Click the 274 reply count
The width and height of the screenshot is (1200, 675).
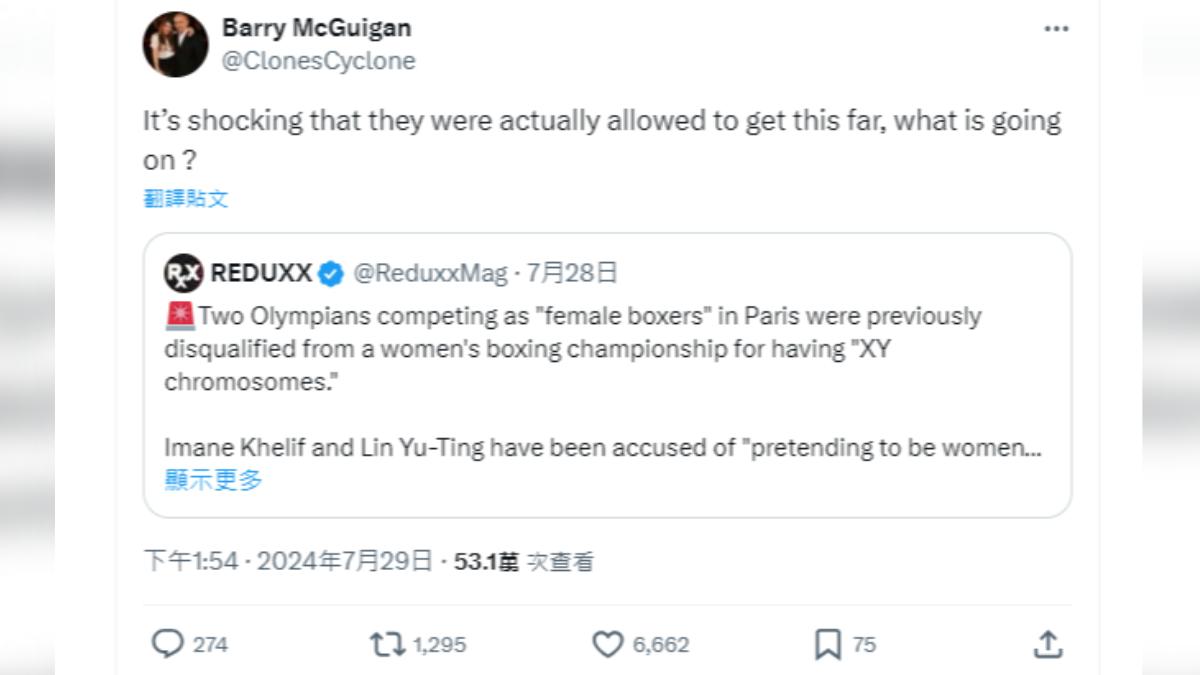tap(210, 645)
